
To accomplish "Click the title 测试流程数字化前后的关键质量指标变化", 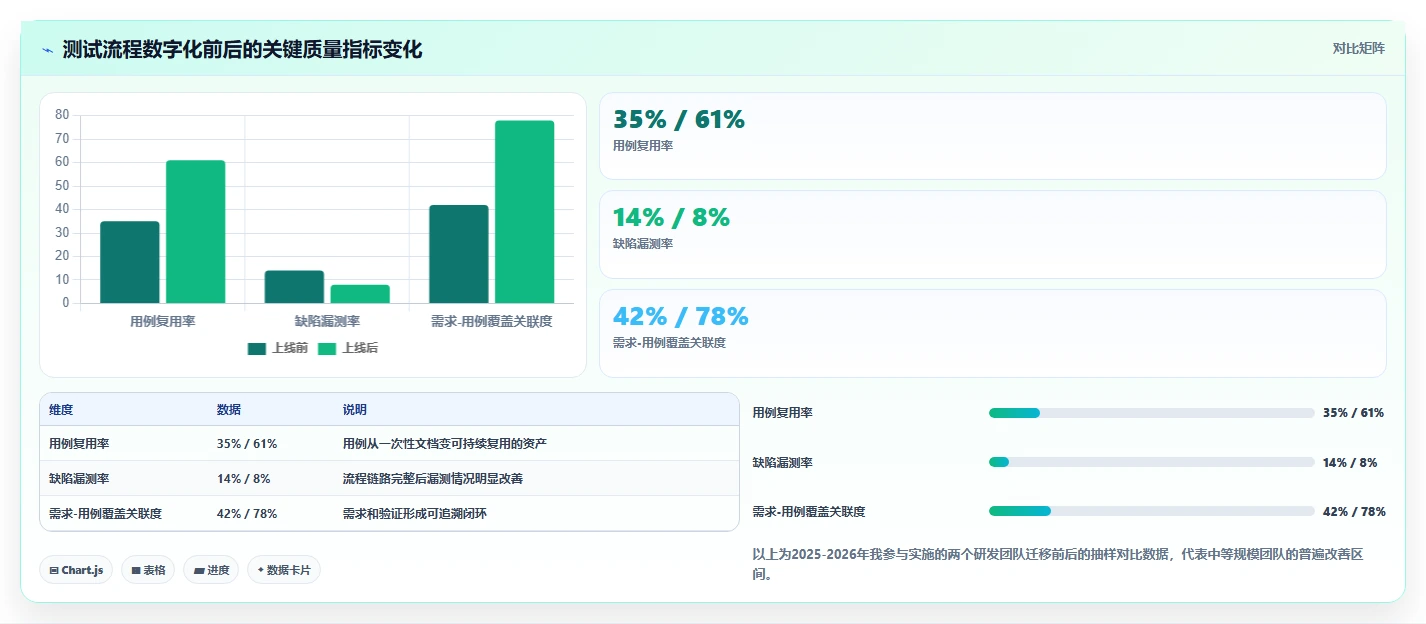I will click(x=242, y=50).
